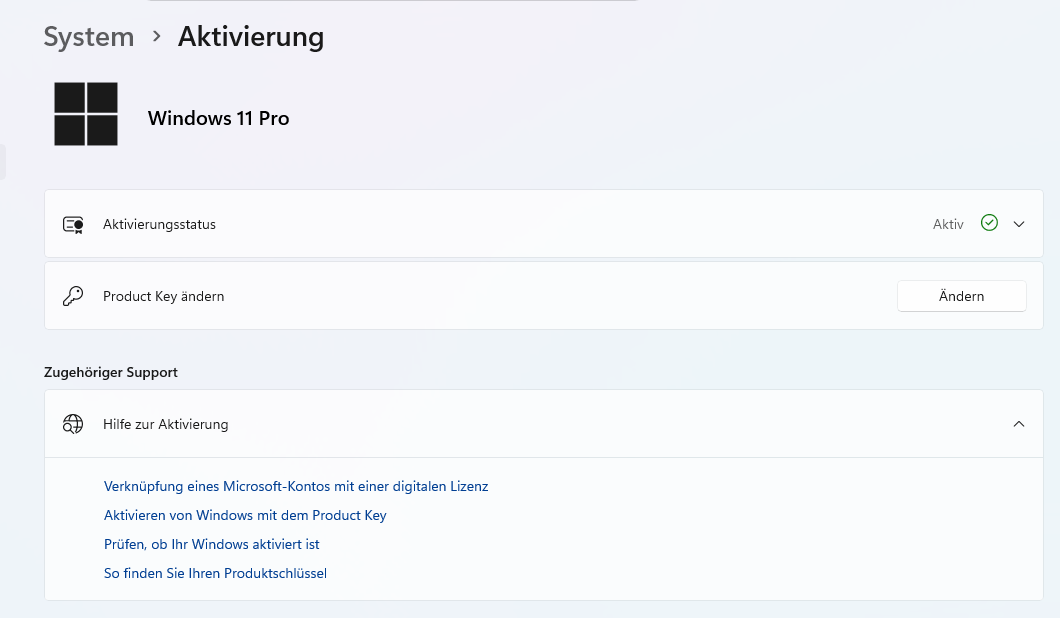Click the Ändern button
The width and height of the screenshot is (1060, 618).
961,296
